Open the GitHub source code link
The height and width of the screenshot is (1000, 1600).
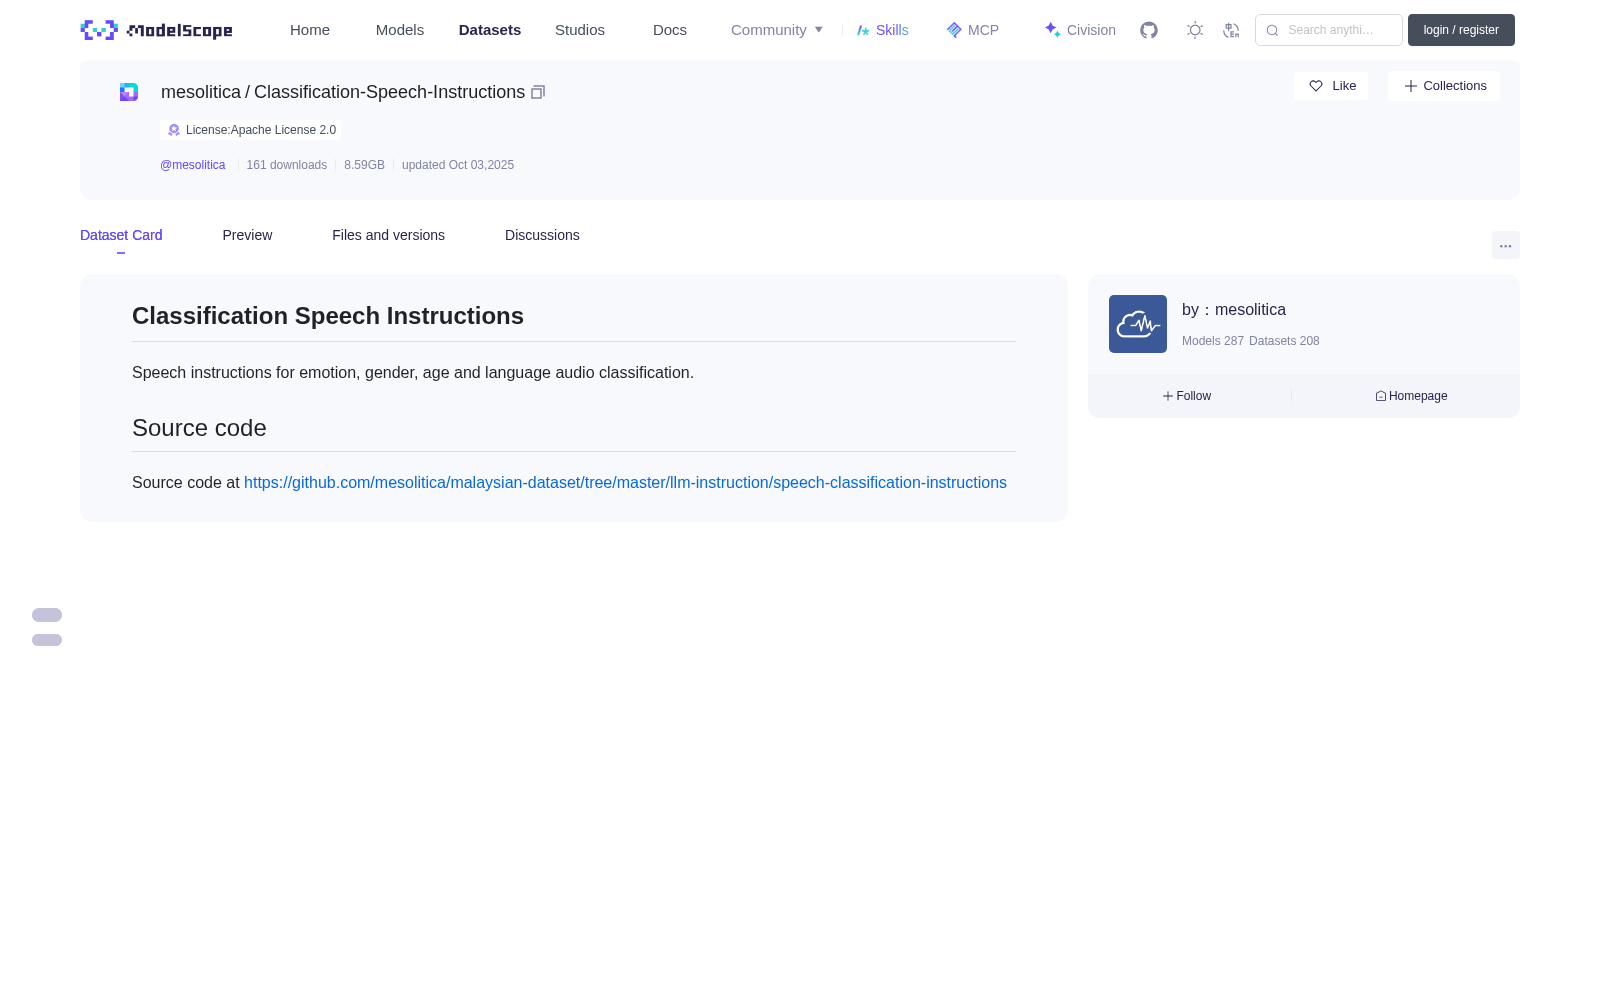tap(625, 482)
